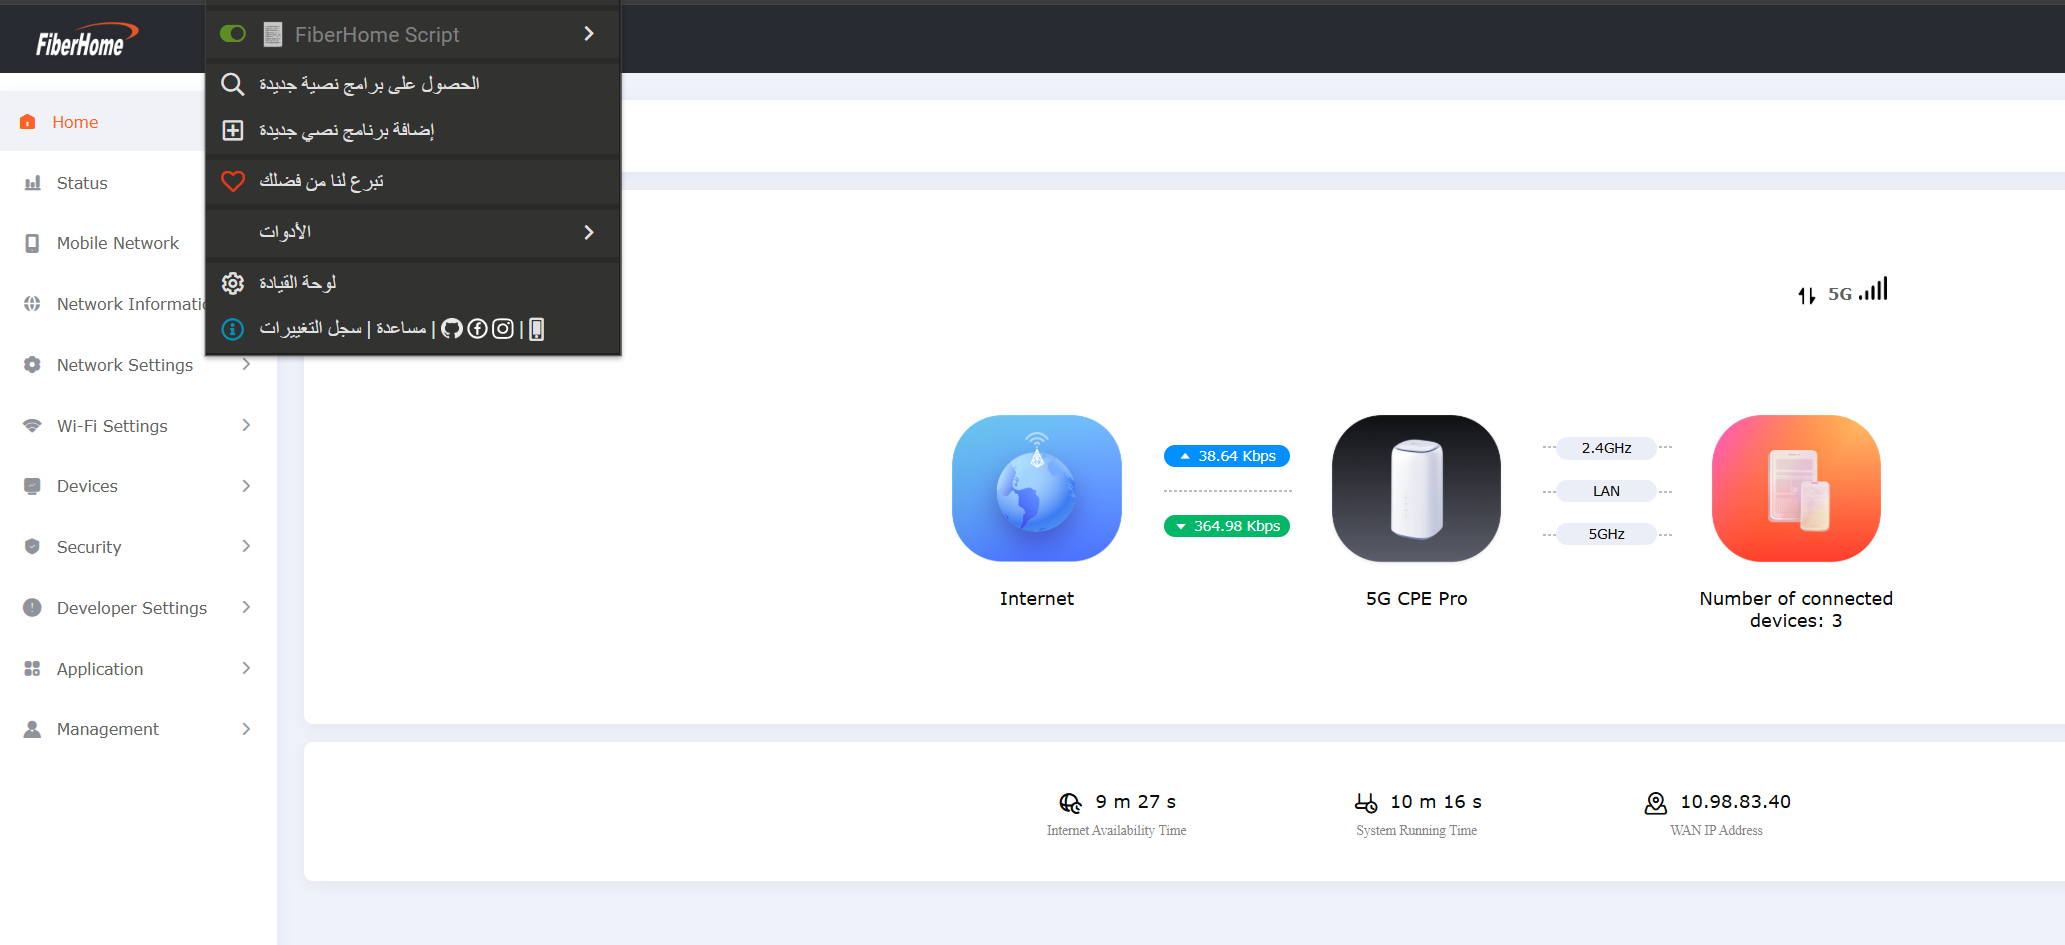Click the Application grid icon

(x=32, y=668)
